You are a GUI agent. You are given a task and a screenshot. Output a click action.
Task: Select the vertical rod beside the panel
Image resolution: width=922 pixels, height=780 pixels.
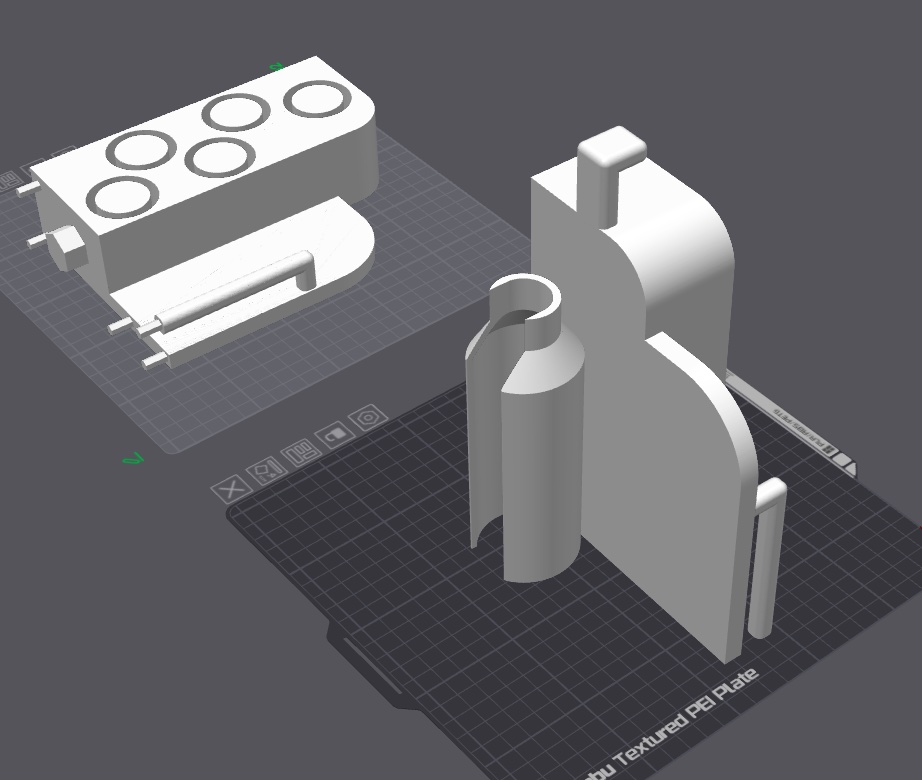point(767,558)
